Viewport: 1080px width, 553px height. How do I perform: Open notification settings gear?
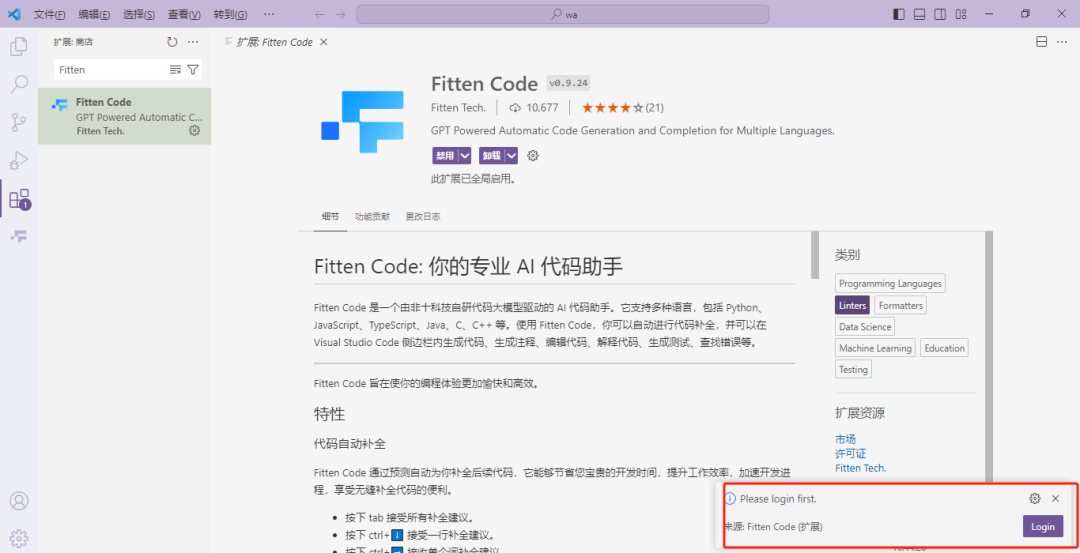(x=1035, y=498)
